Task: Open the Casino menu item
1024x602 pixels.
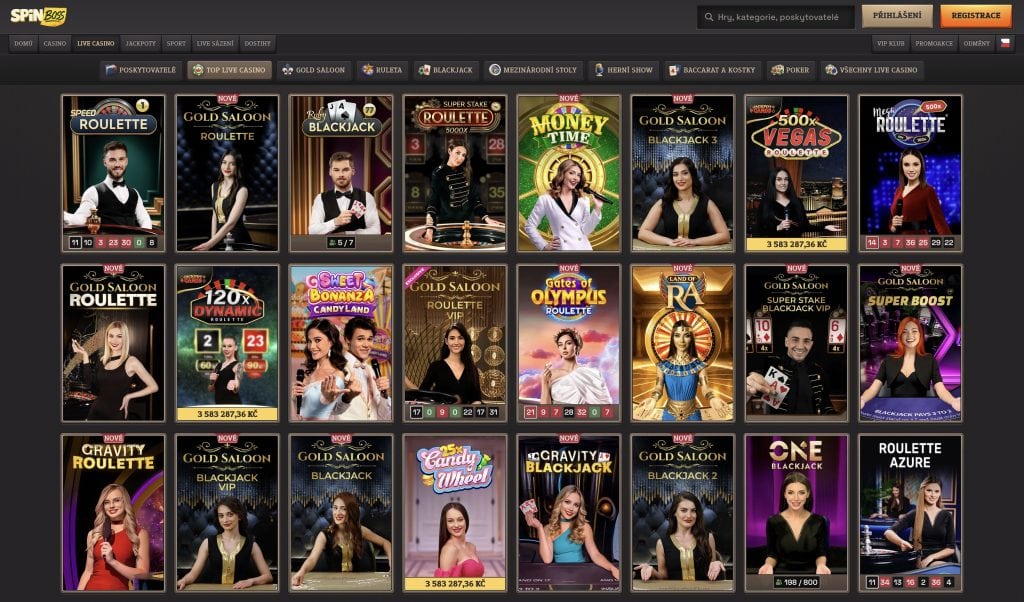Action: [x=55, y=43]
